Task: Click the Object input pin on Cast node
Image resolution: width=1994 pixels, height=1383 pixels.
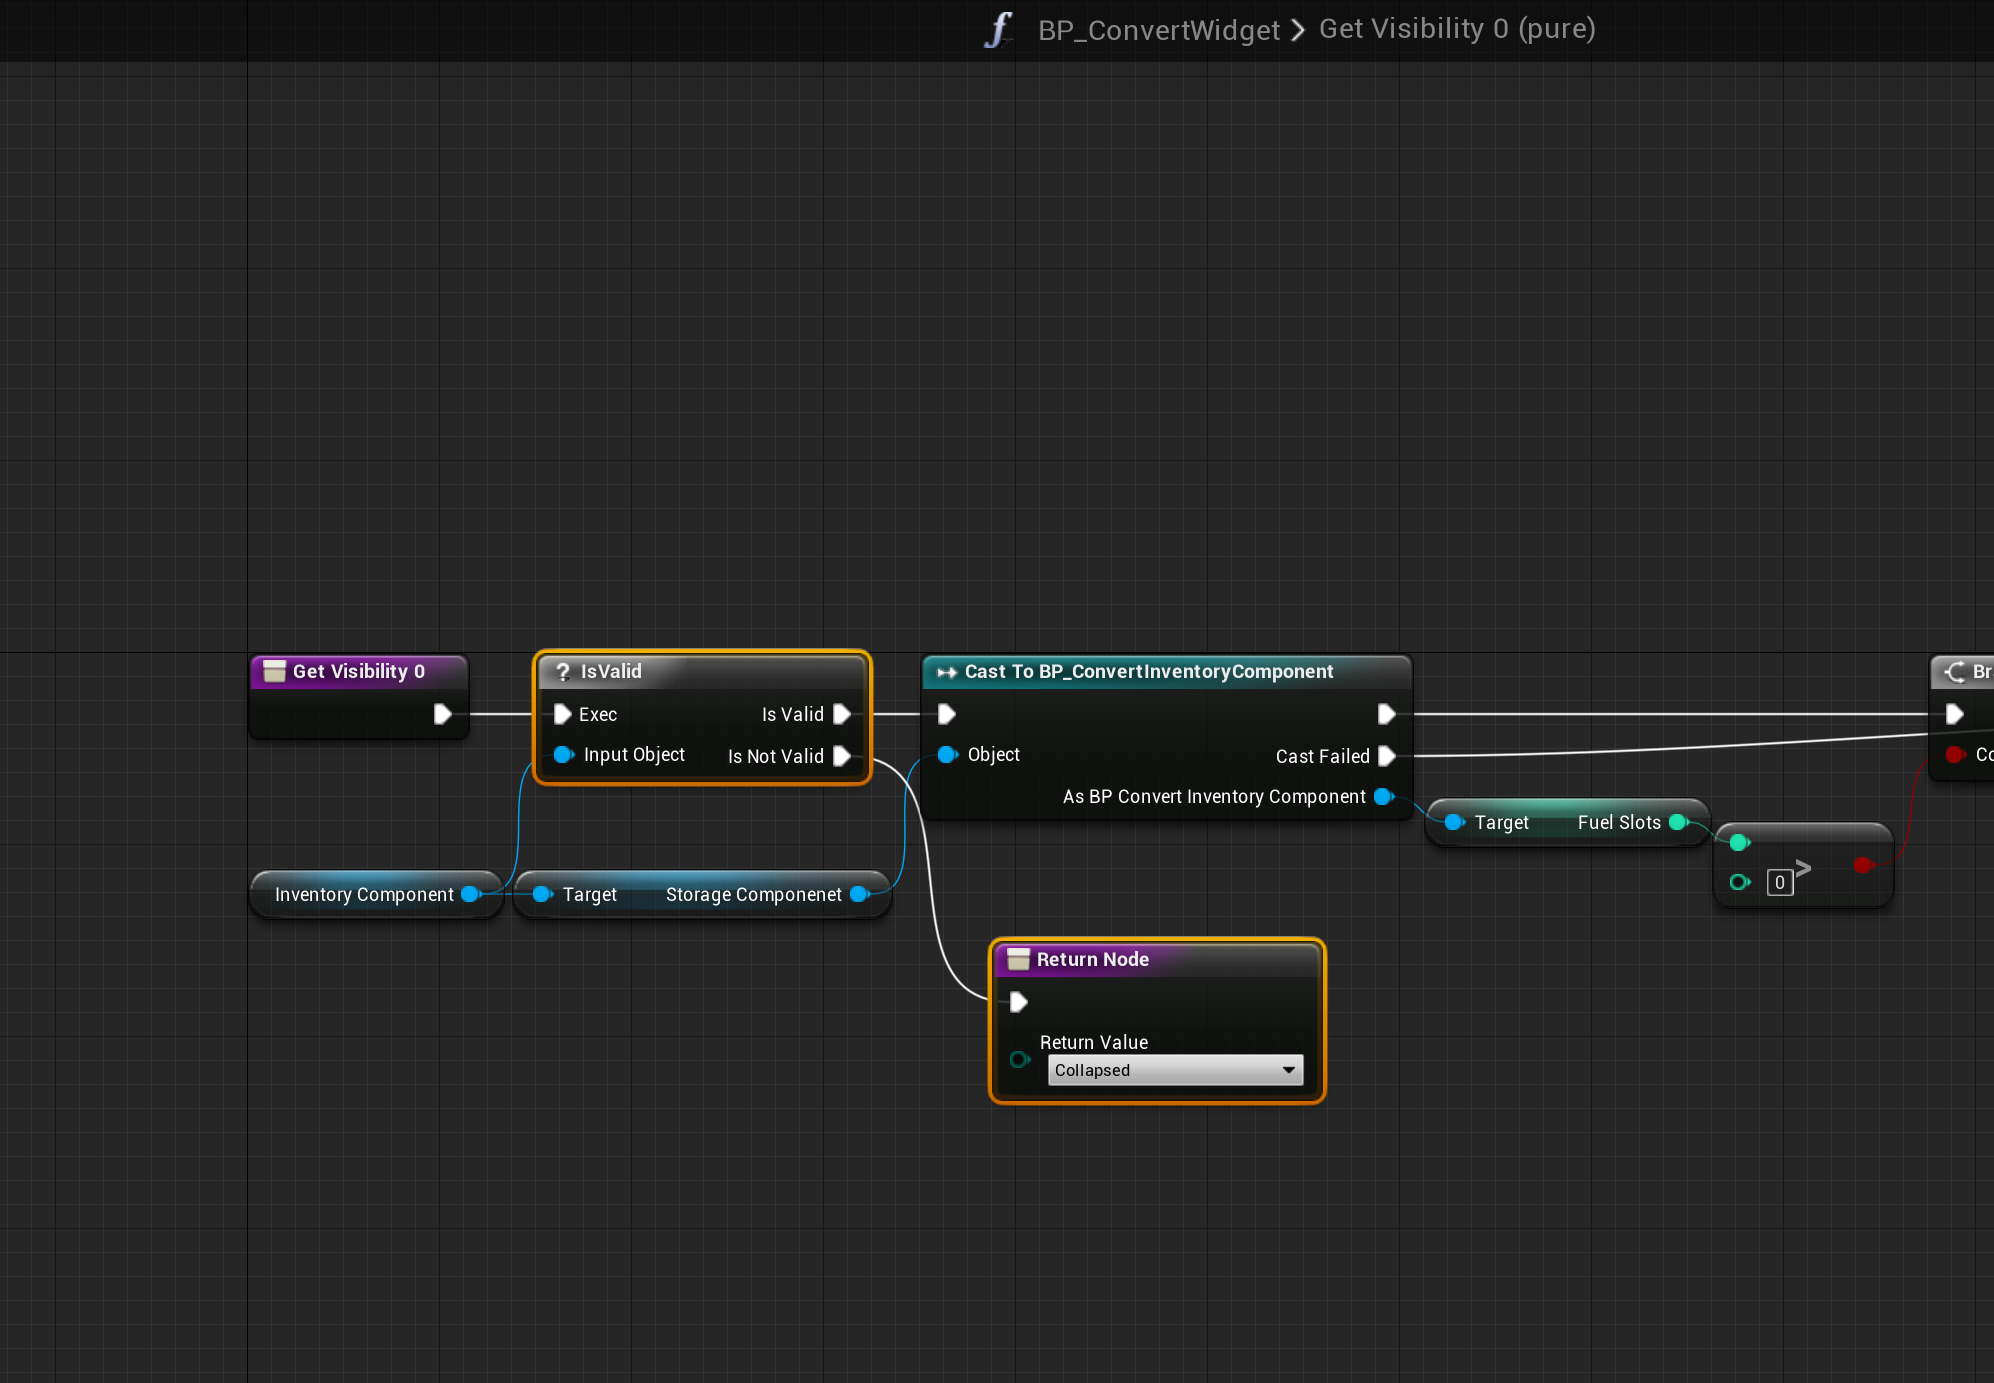Action: click(946, 754)
